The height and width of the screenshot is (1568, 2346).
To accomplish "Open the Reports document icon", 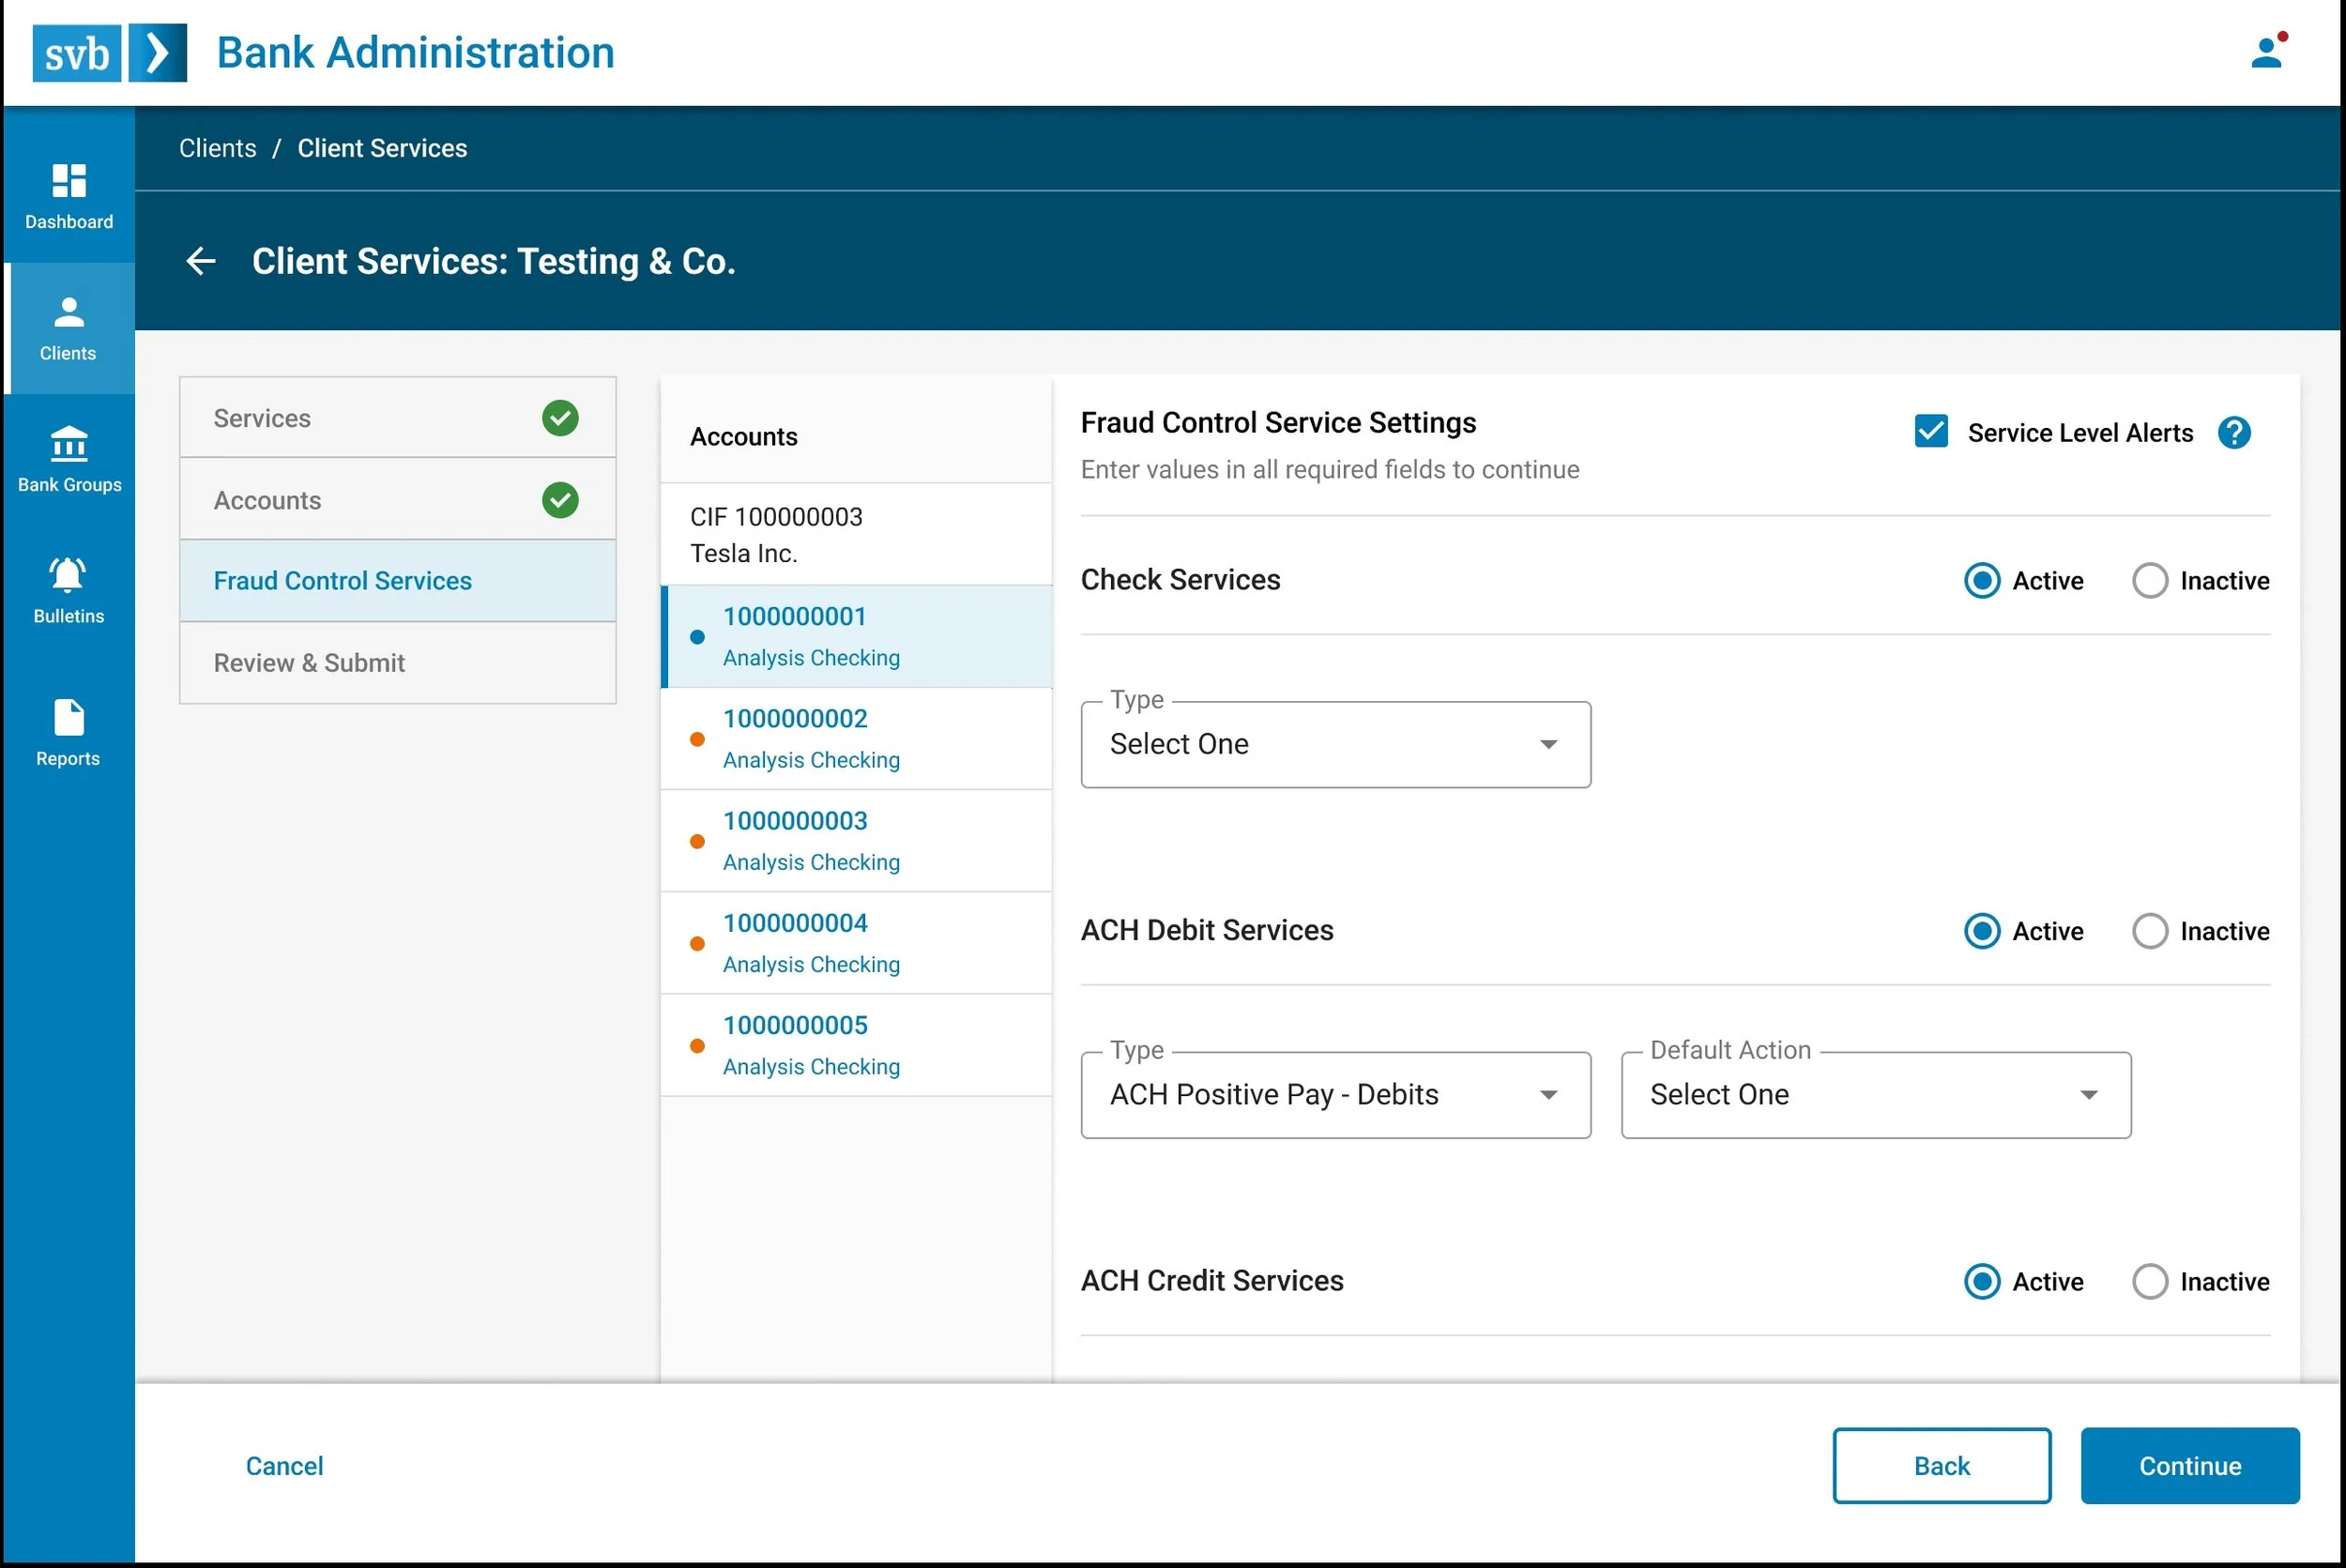I will pyautogui.click(x=68, y=718).
